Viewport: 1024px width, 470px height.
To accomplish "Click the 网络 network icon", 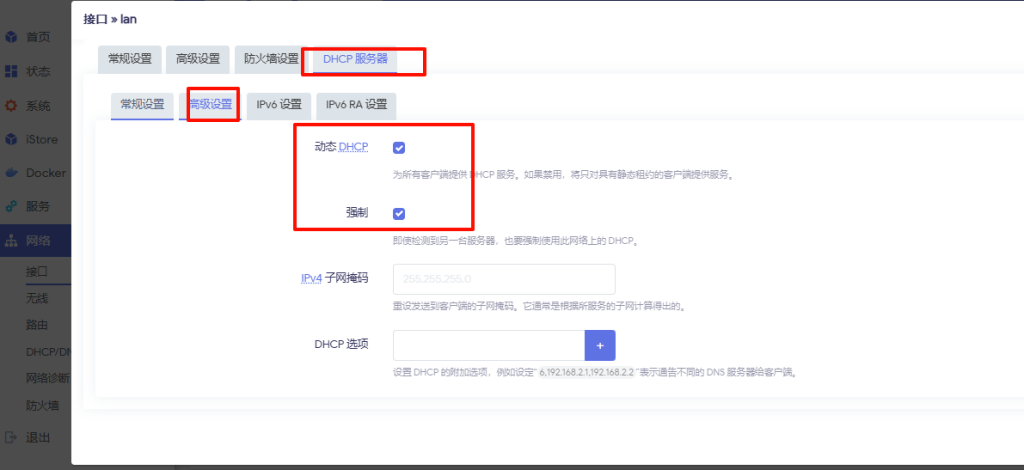I will 11,241.
